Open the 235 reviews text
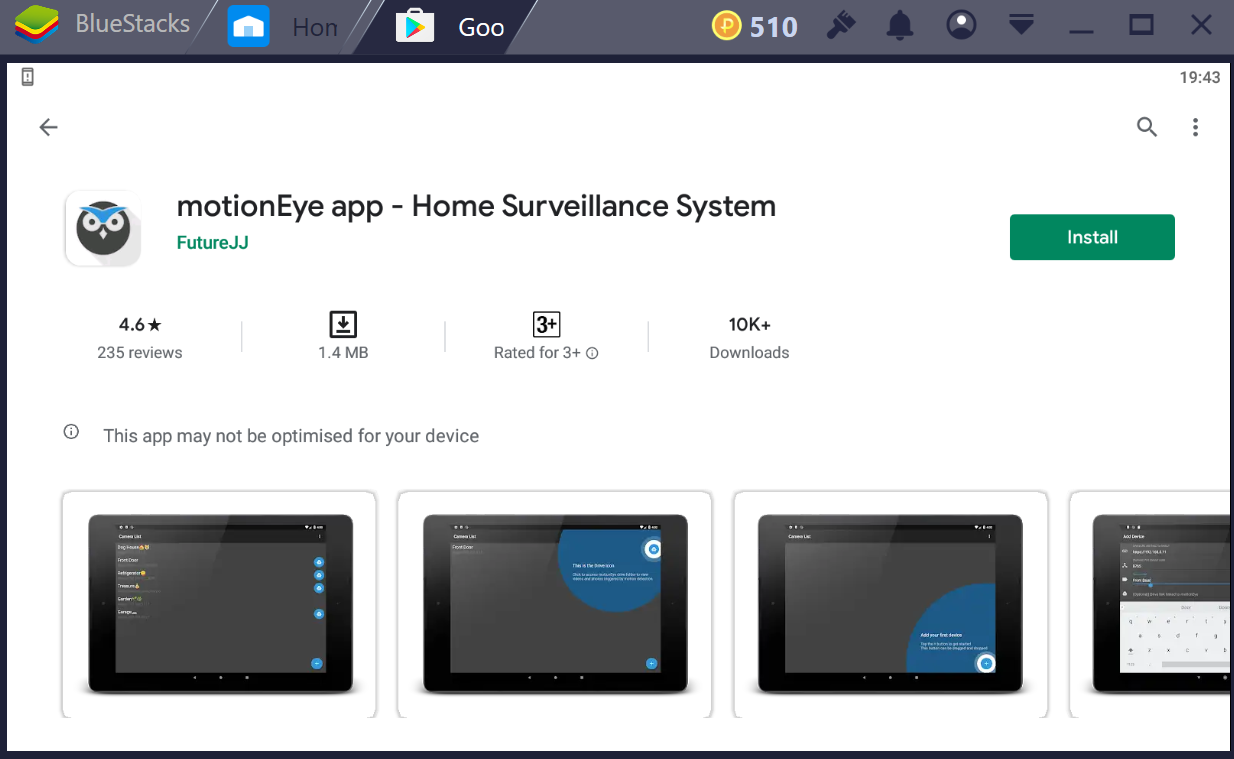The height and width of the screenshot is (759, 1234). pyautogui.click(x=140, y=353)
